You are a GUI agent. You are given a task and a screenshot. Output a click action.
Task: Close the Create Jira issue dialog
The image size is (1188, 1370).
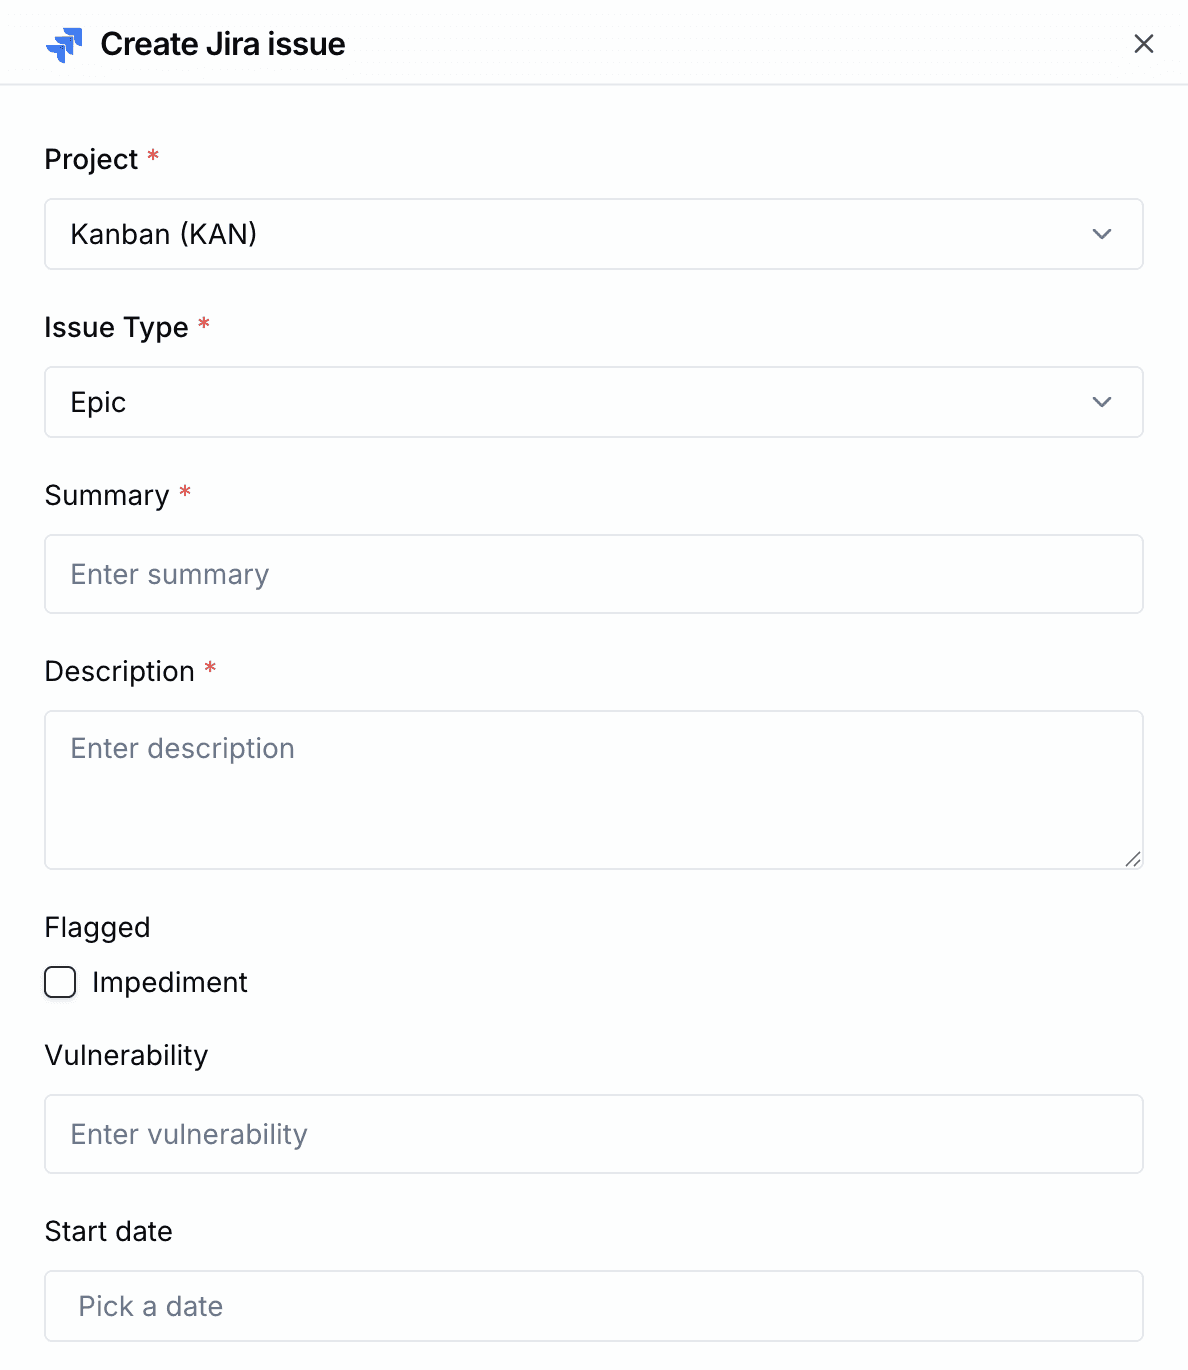[1144, 44]
